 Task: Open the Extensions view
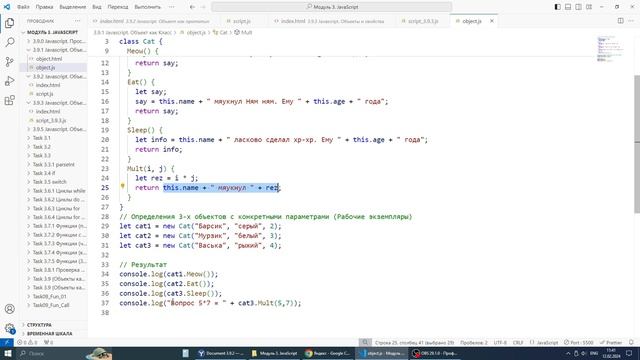(x=9, y=100)
